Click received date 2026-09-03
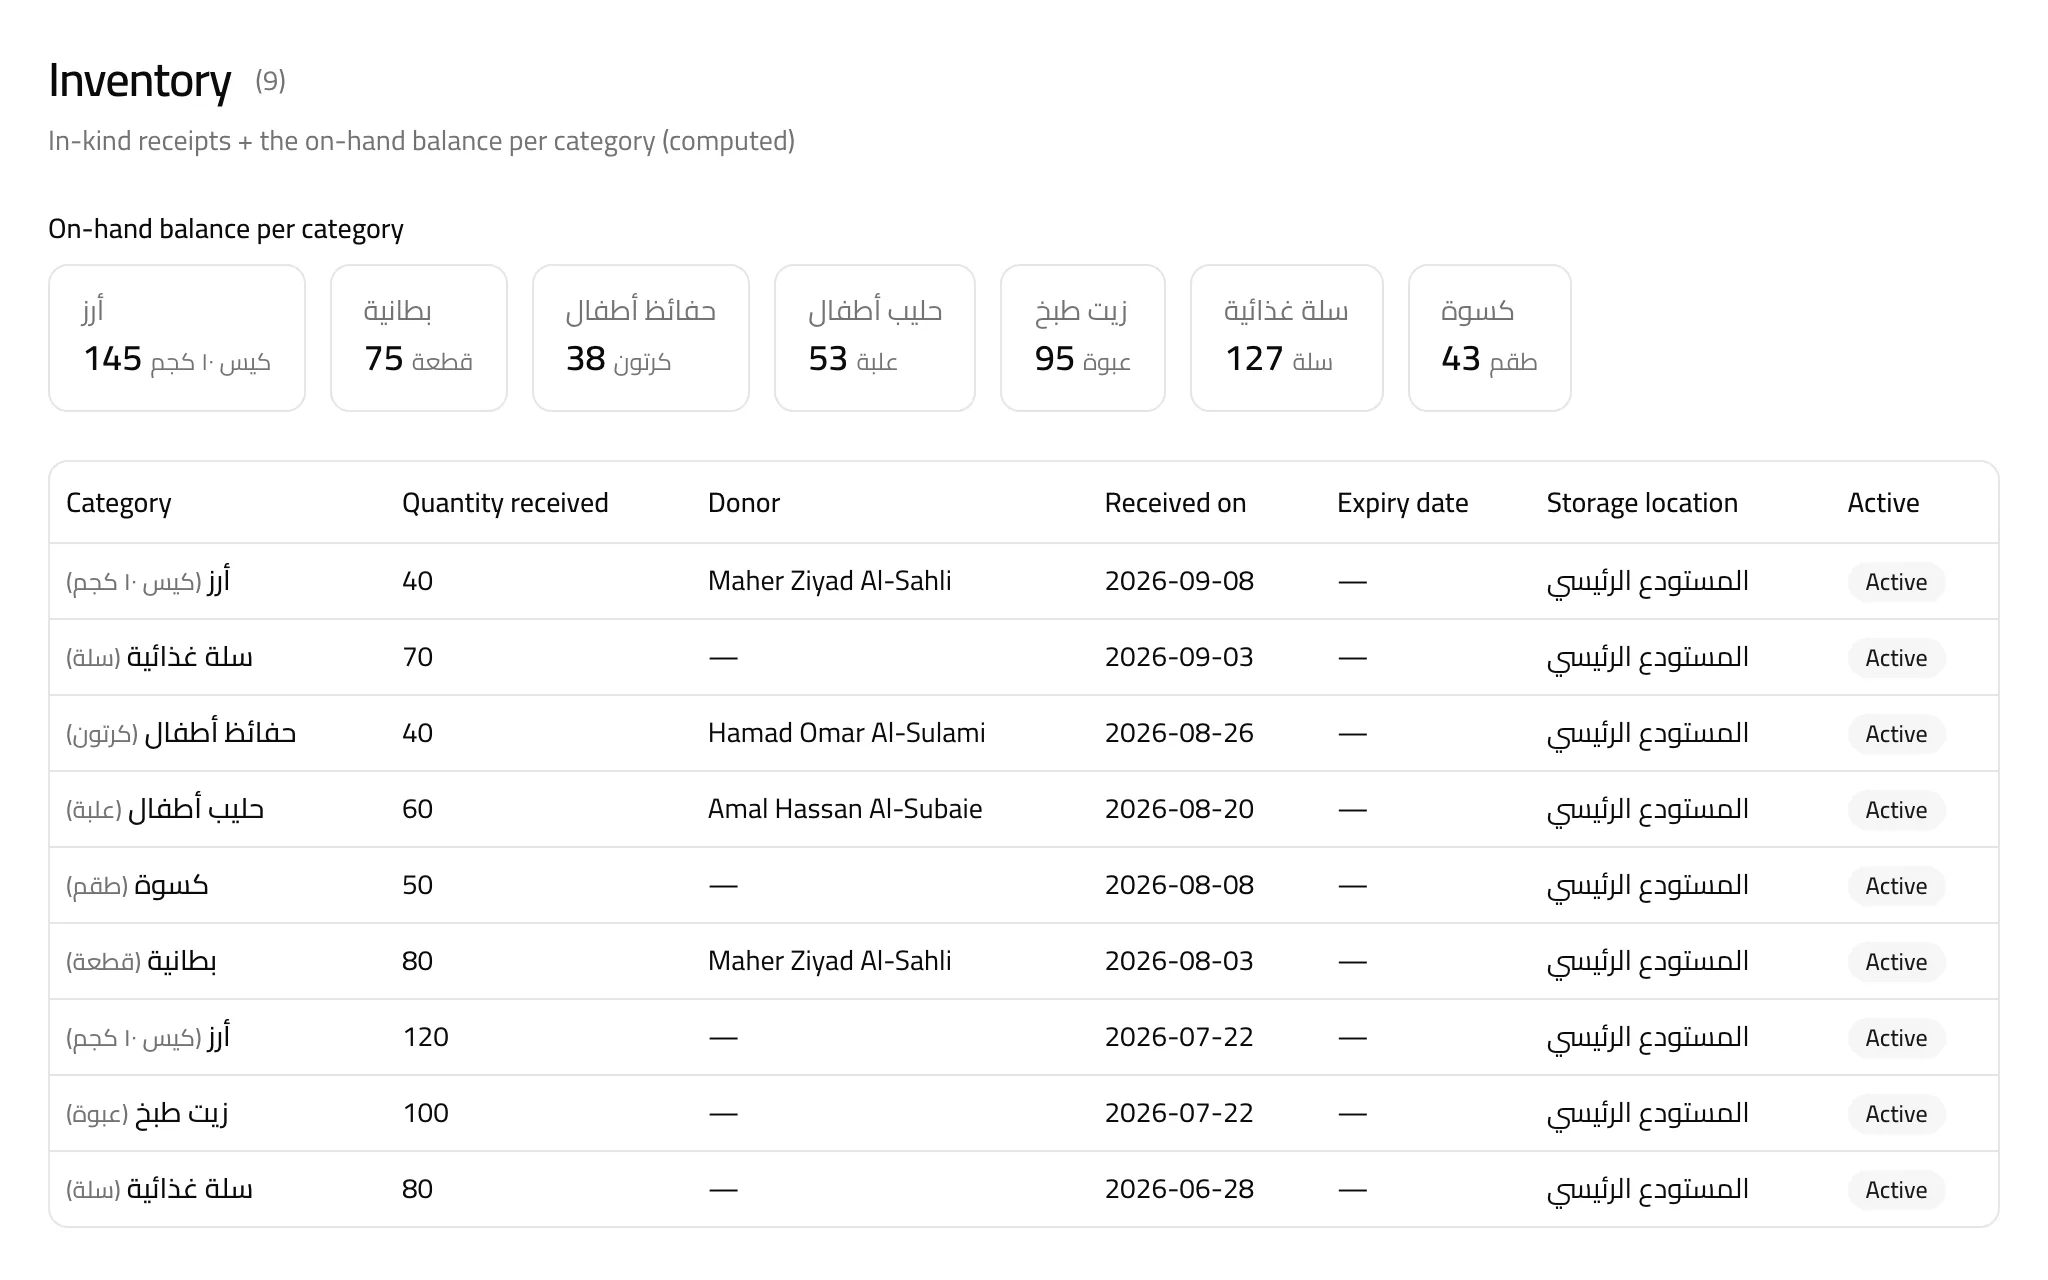Screen dimensions: 2048x1280 point(1179,657)
